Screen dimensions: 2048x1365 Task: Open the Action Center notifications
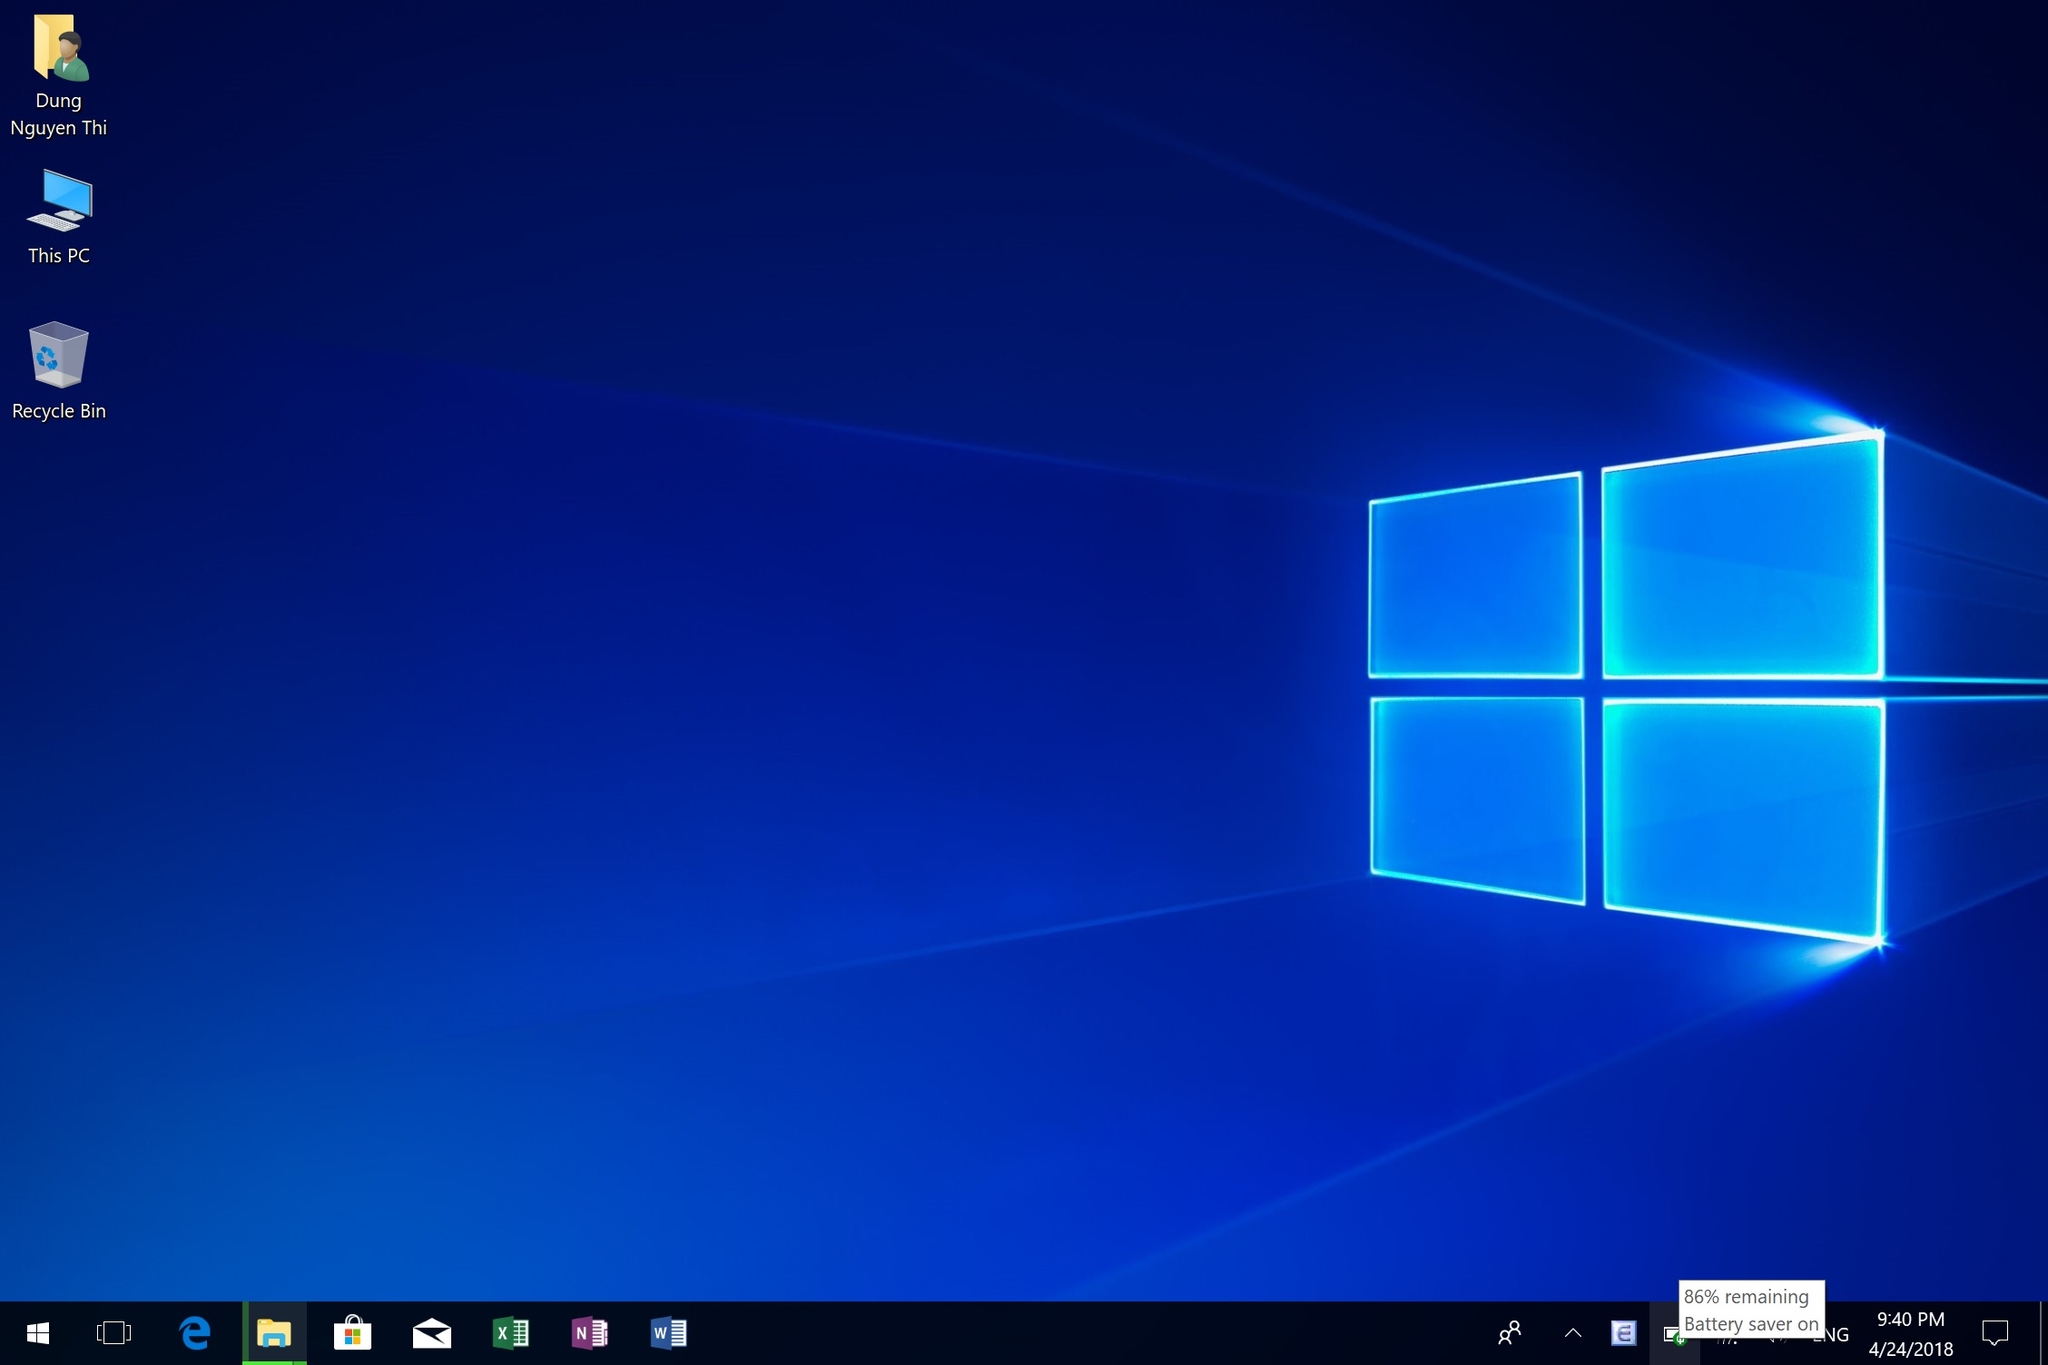(1995, 1333)
